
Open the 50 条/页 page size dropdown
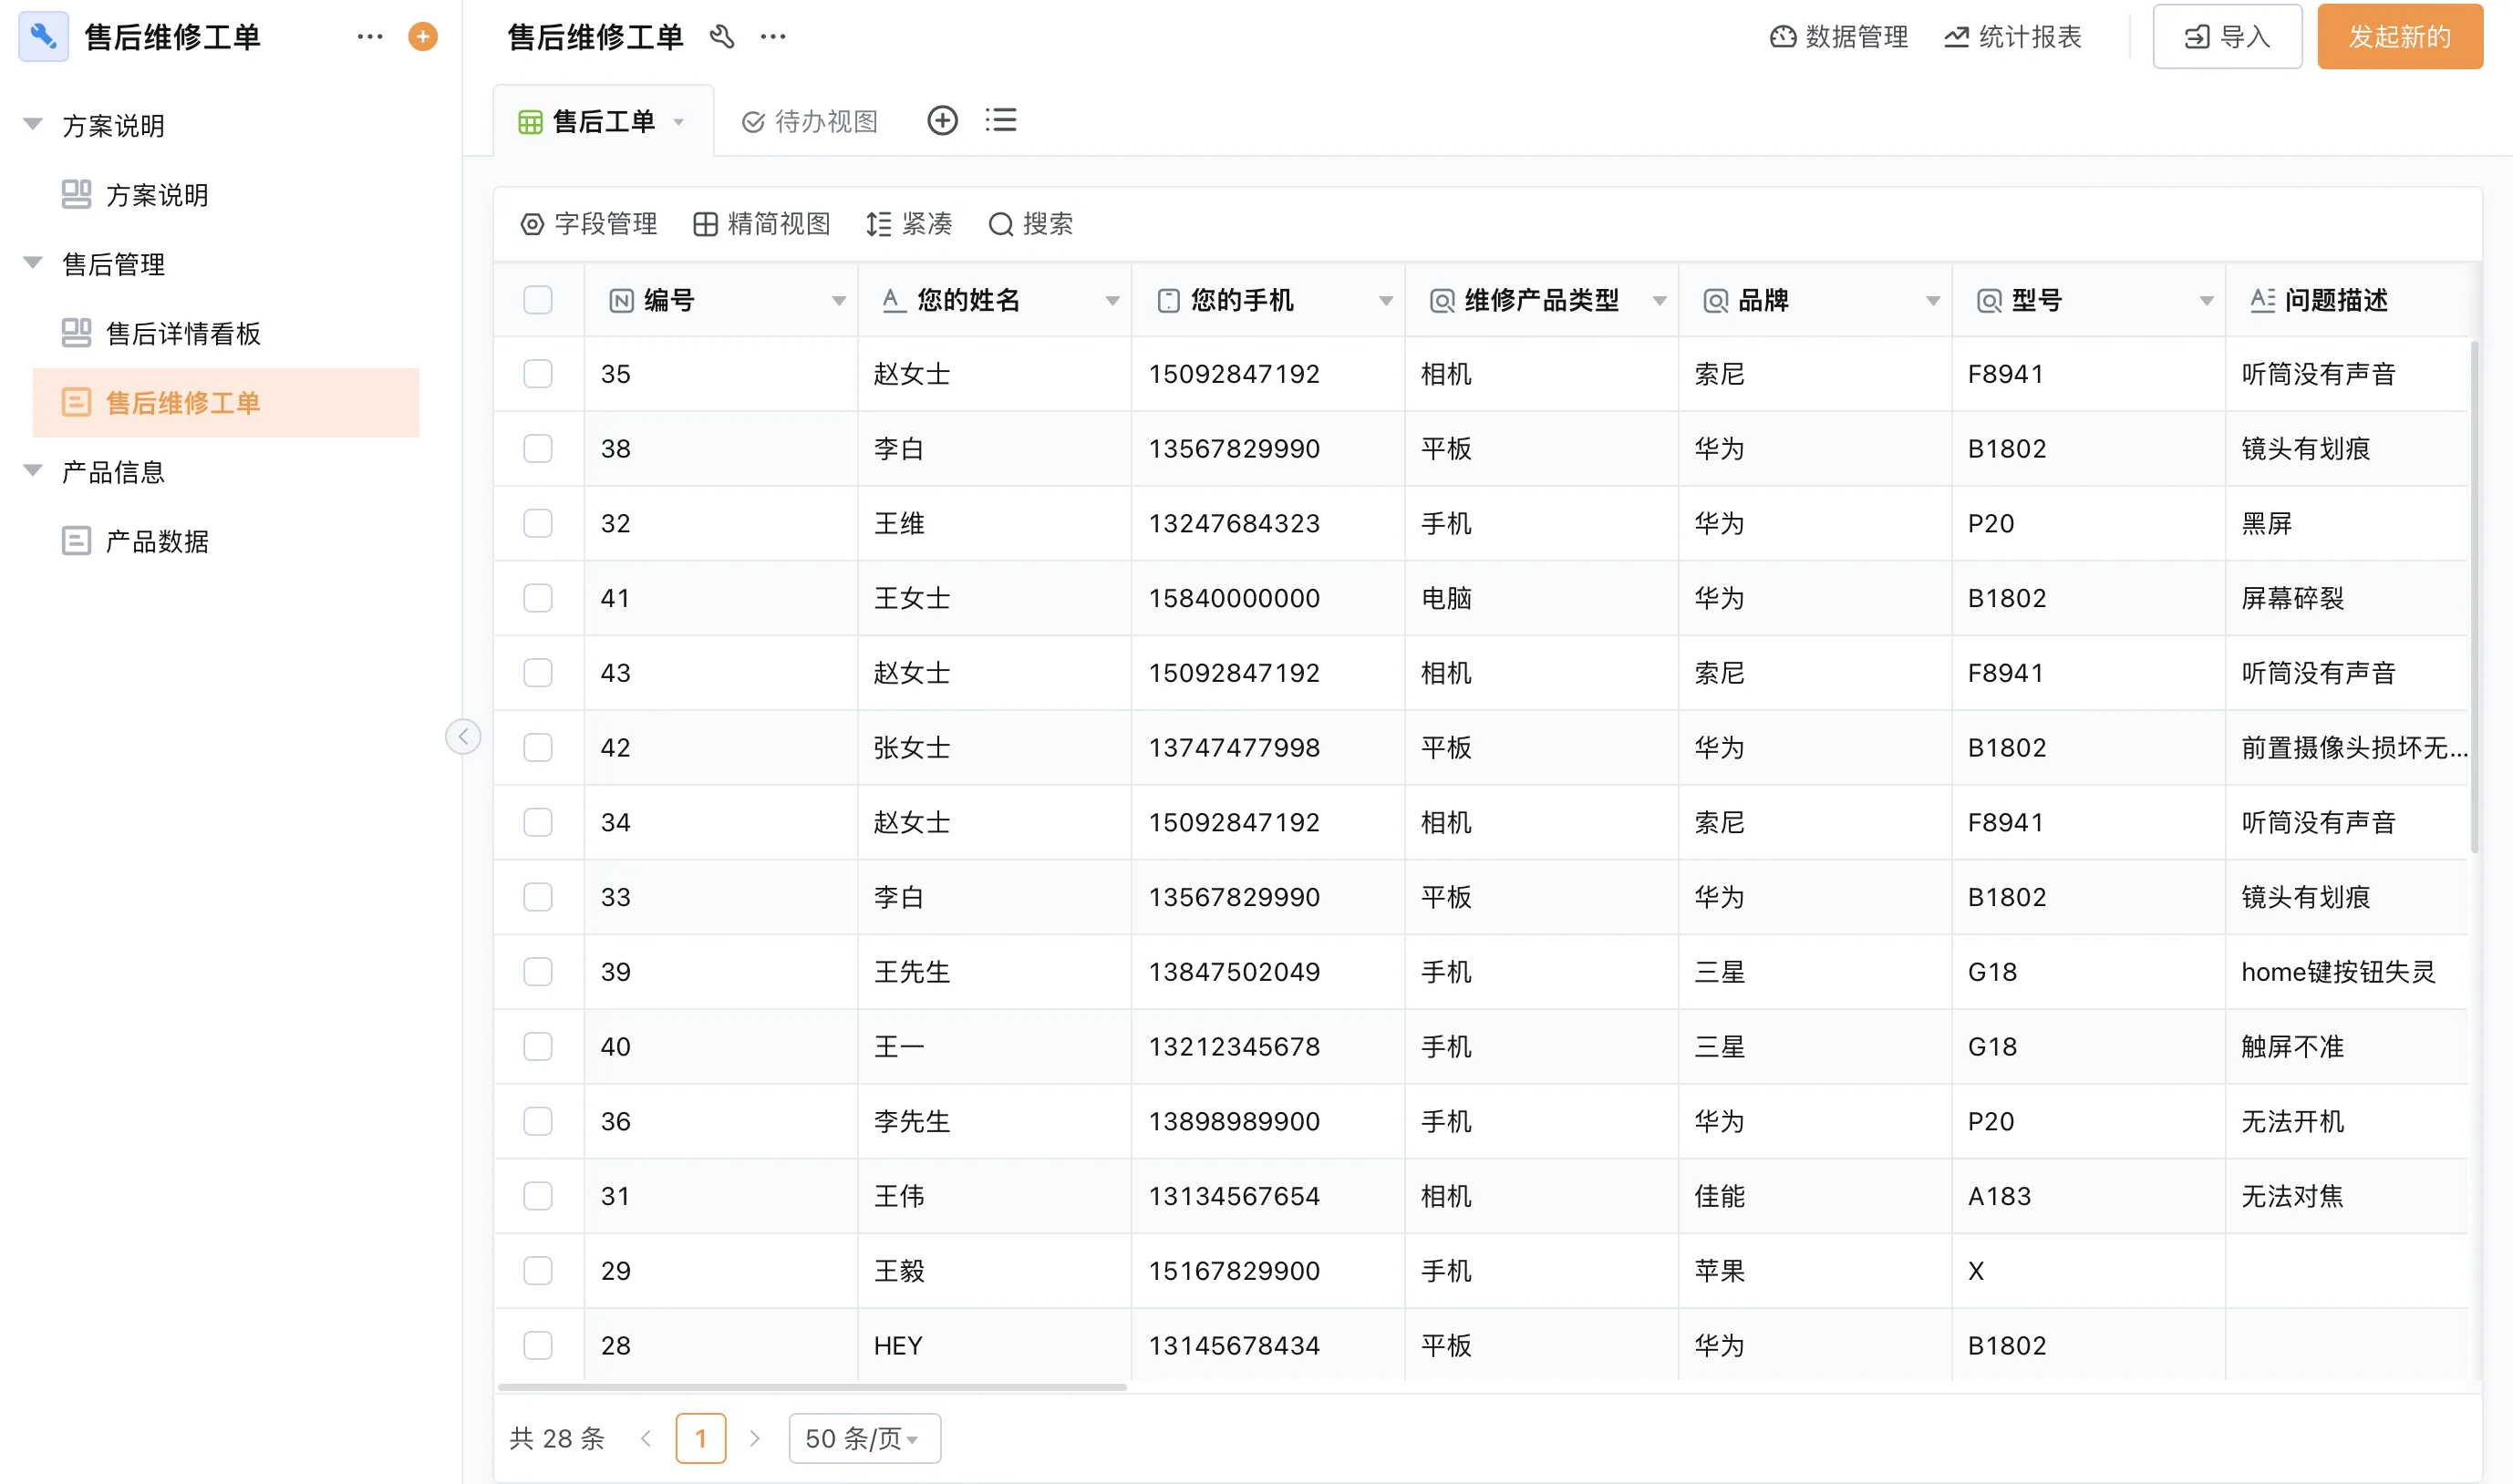click(864, 1438)
